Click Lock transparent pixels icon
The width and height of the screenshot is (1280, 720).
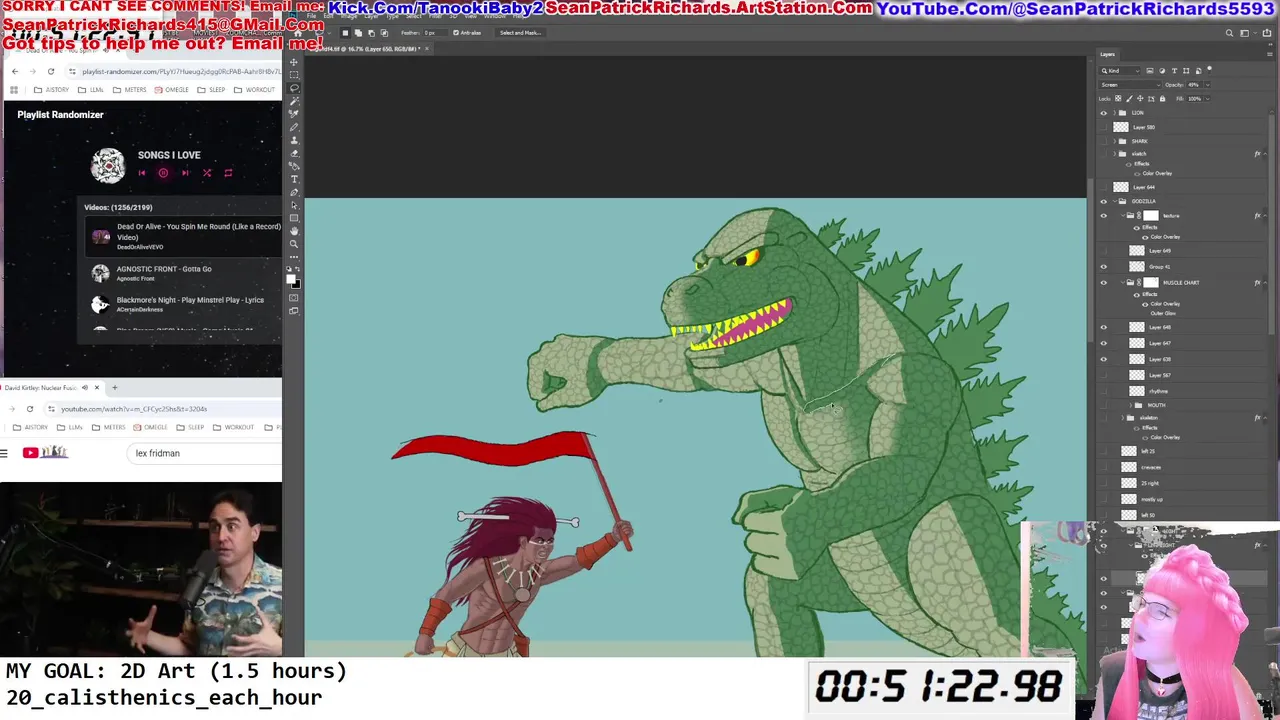(x=1118, y=99)
